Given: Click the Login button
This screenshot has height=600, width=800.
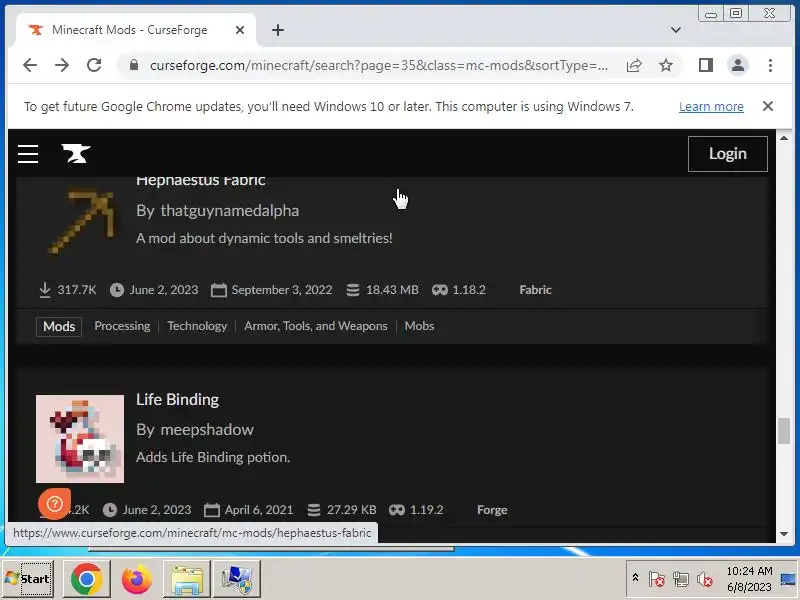Looking at the screenshot, I should [x=728, y=154].
